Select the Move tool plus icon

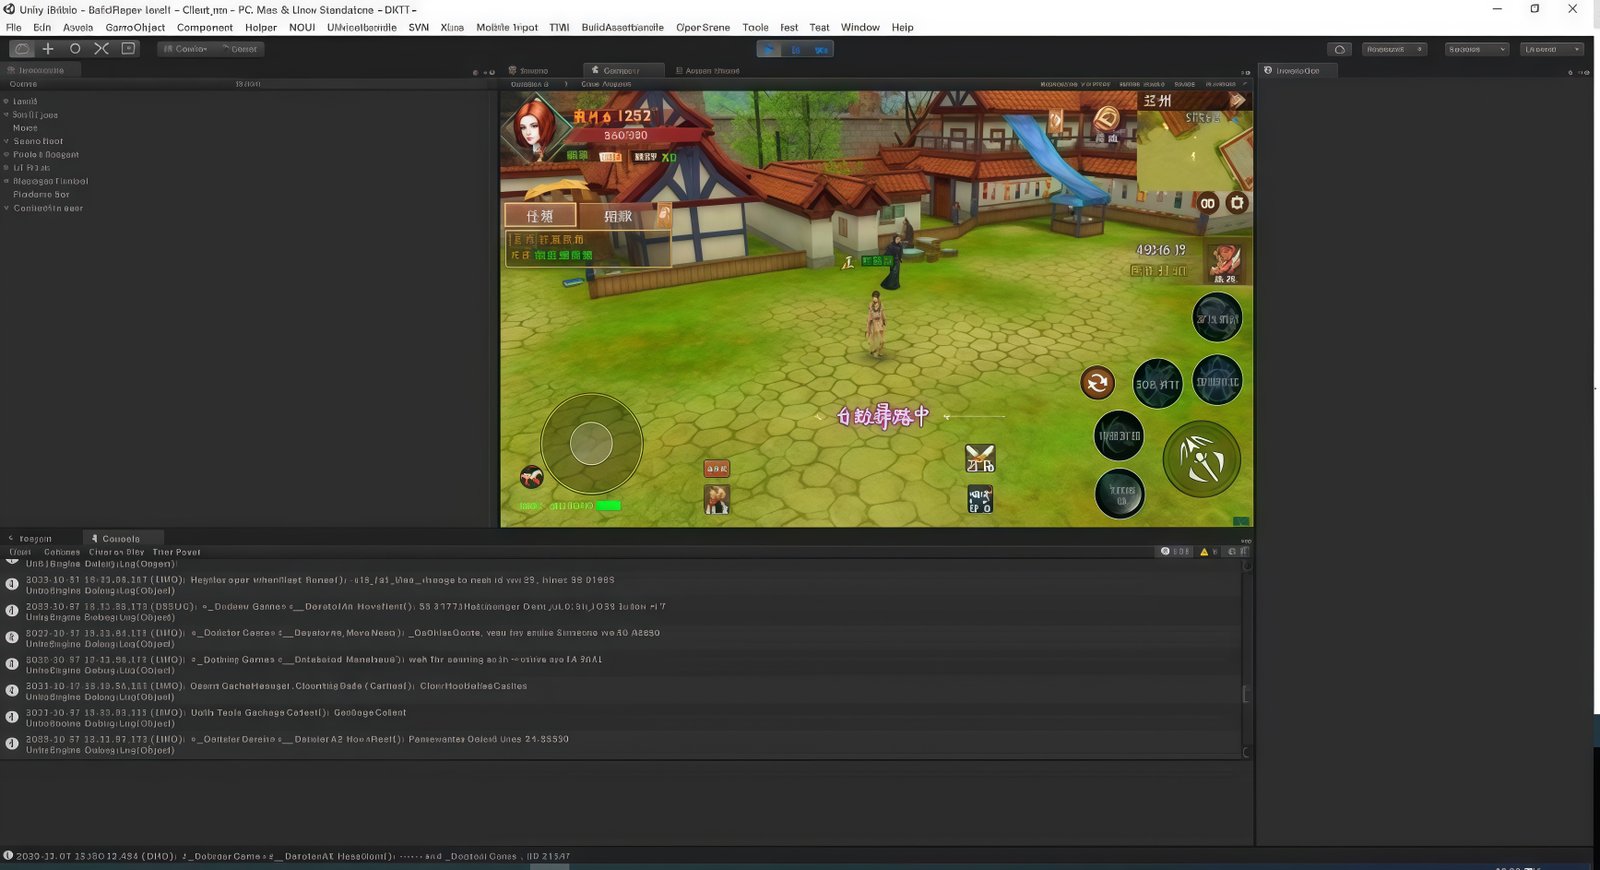point(47,49)
